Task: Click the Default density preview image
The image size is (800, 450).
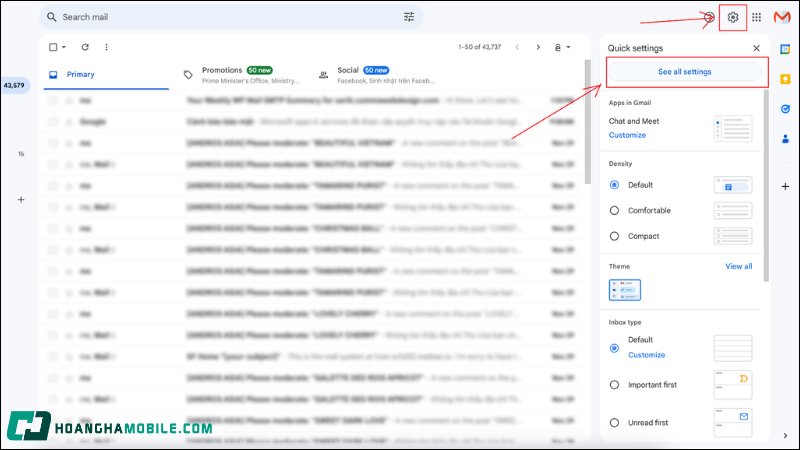Action: pyautogui.click(x=733, y=185)
